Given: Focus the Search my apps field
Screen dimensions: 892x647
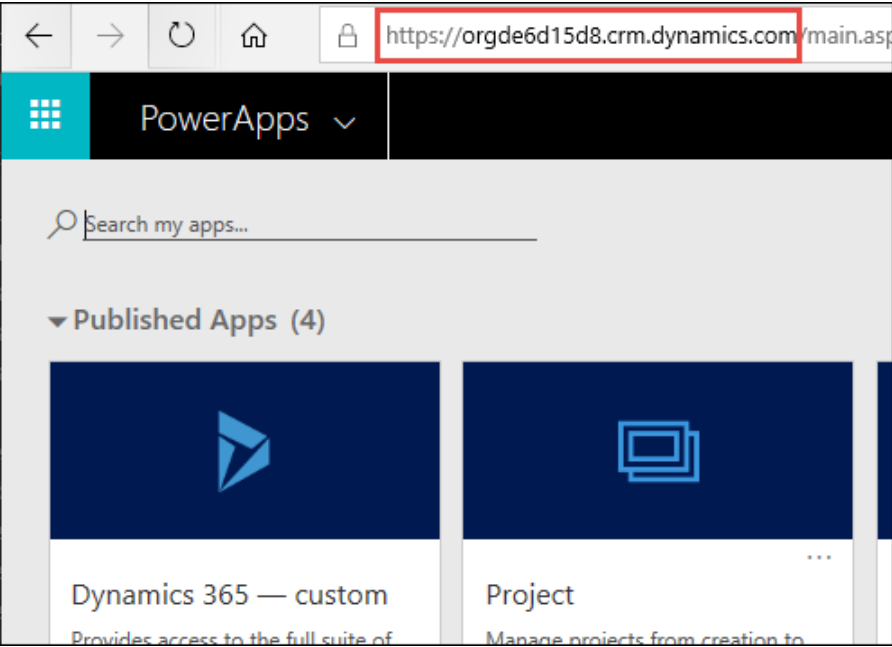Looking at the screenshot, I should pos(310,225).
